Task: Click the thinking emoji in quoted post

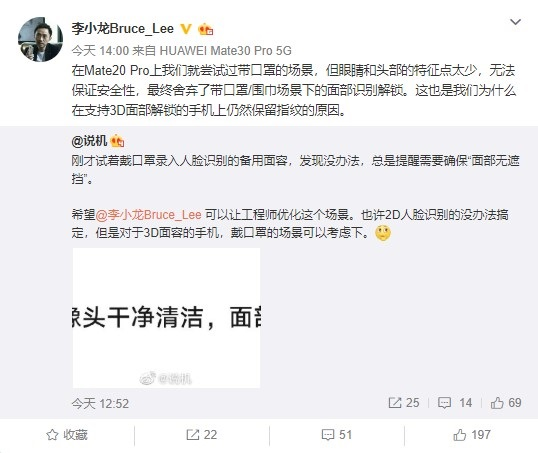Action: click(x=383, y=233)
